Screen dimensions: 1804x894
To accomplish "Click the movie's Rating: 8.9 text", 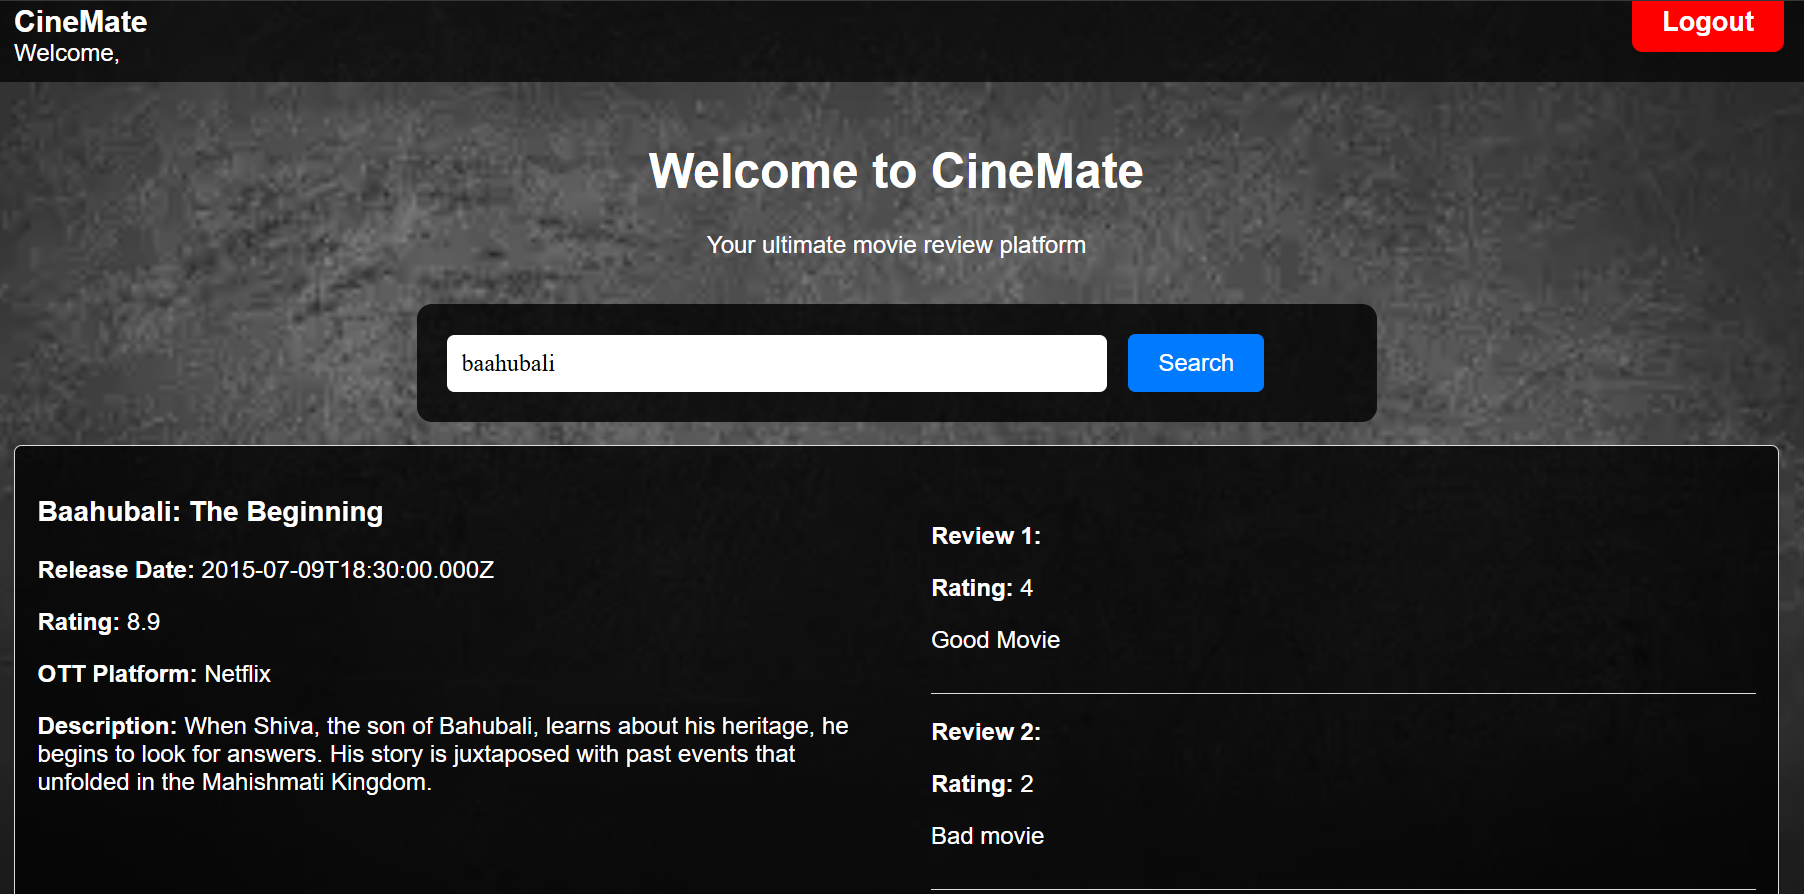I will [99, 622].
